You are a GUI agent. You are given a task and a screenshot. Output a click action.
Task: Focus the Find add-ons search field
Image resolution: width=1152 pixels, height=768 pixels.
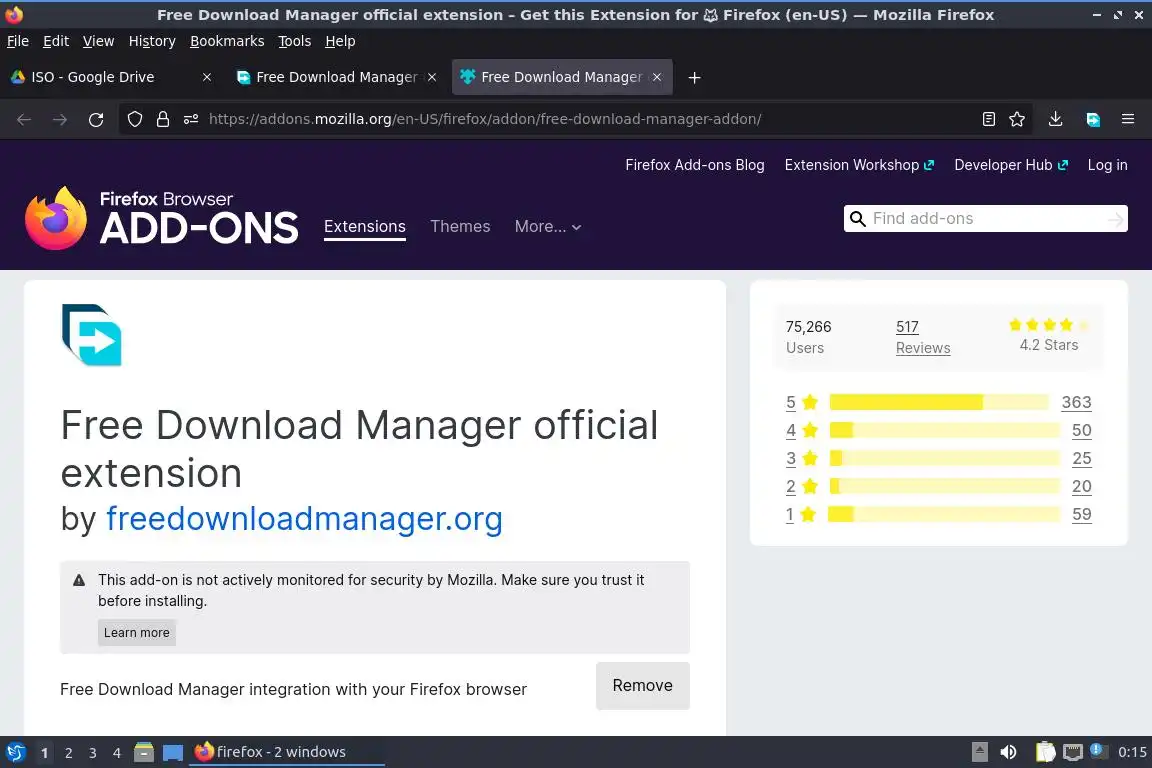coord(986,218)
